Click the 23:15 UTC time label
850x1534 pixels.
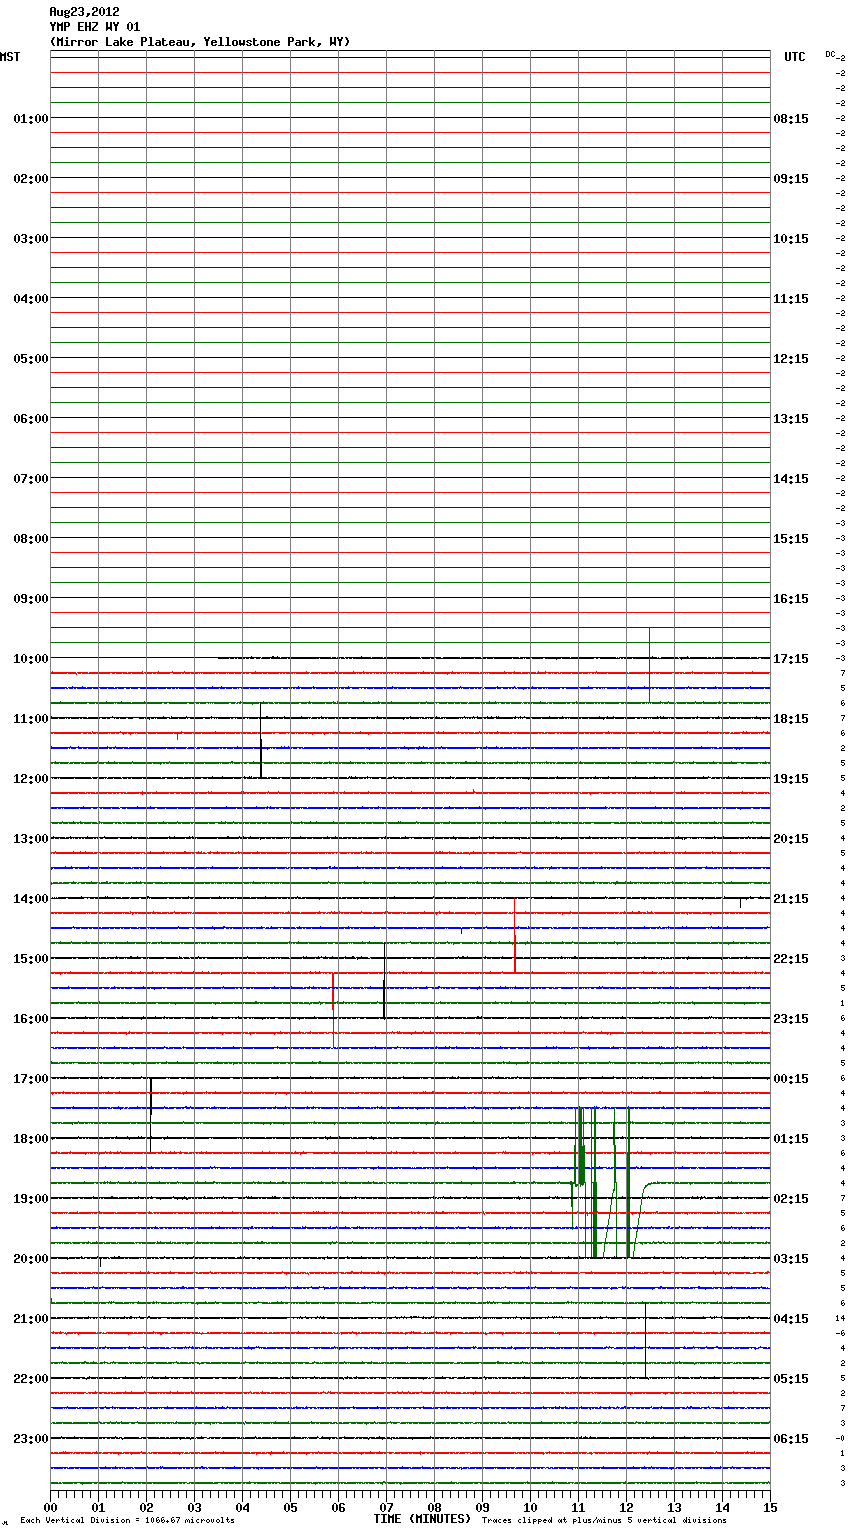[x=791, y=1019]
